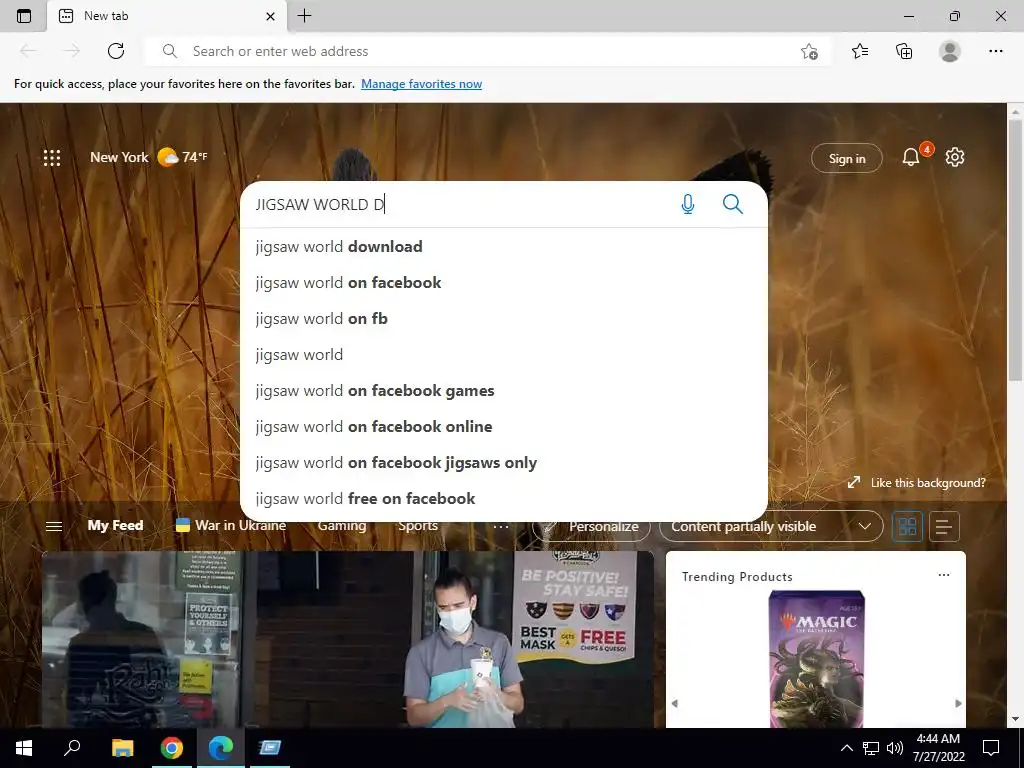Screen dimensions: 1024x768
Task: Open the Gaming feed tab
Action: 342,526
